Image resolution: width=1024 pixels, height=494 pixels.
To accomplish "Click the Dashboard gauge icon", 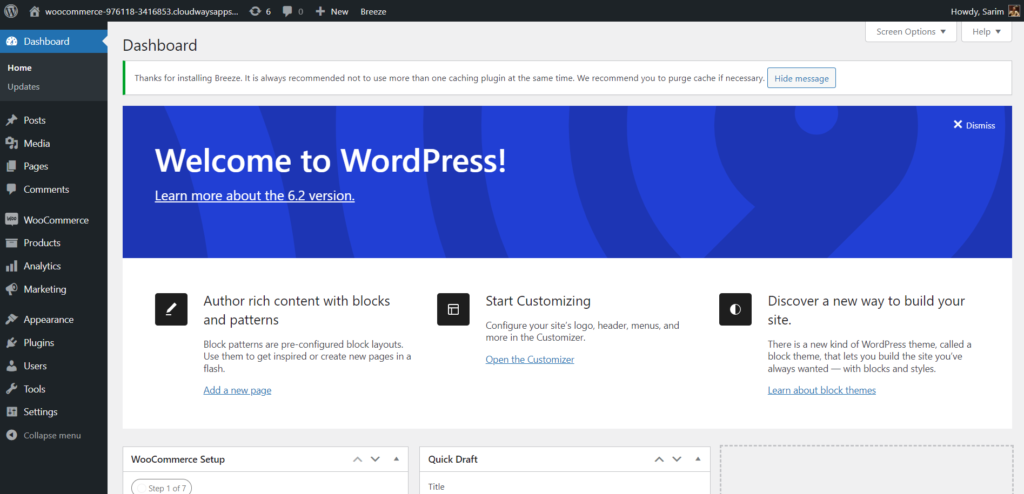I will coord(11,41).
